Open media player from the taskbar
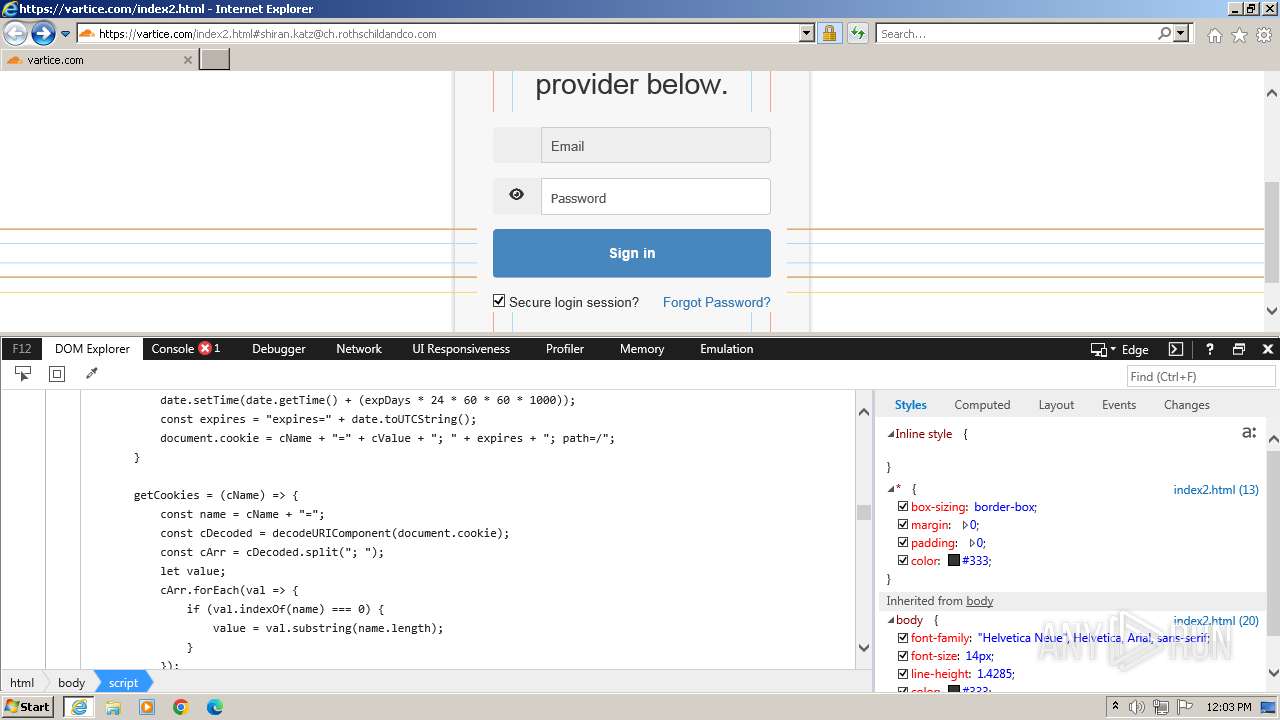1280x720 pixels. (147, 707)
